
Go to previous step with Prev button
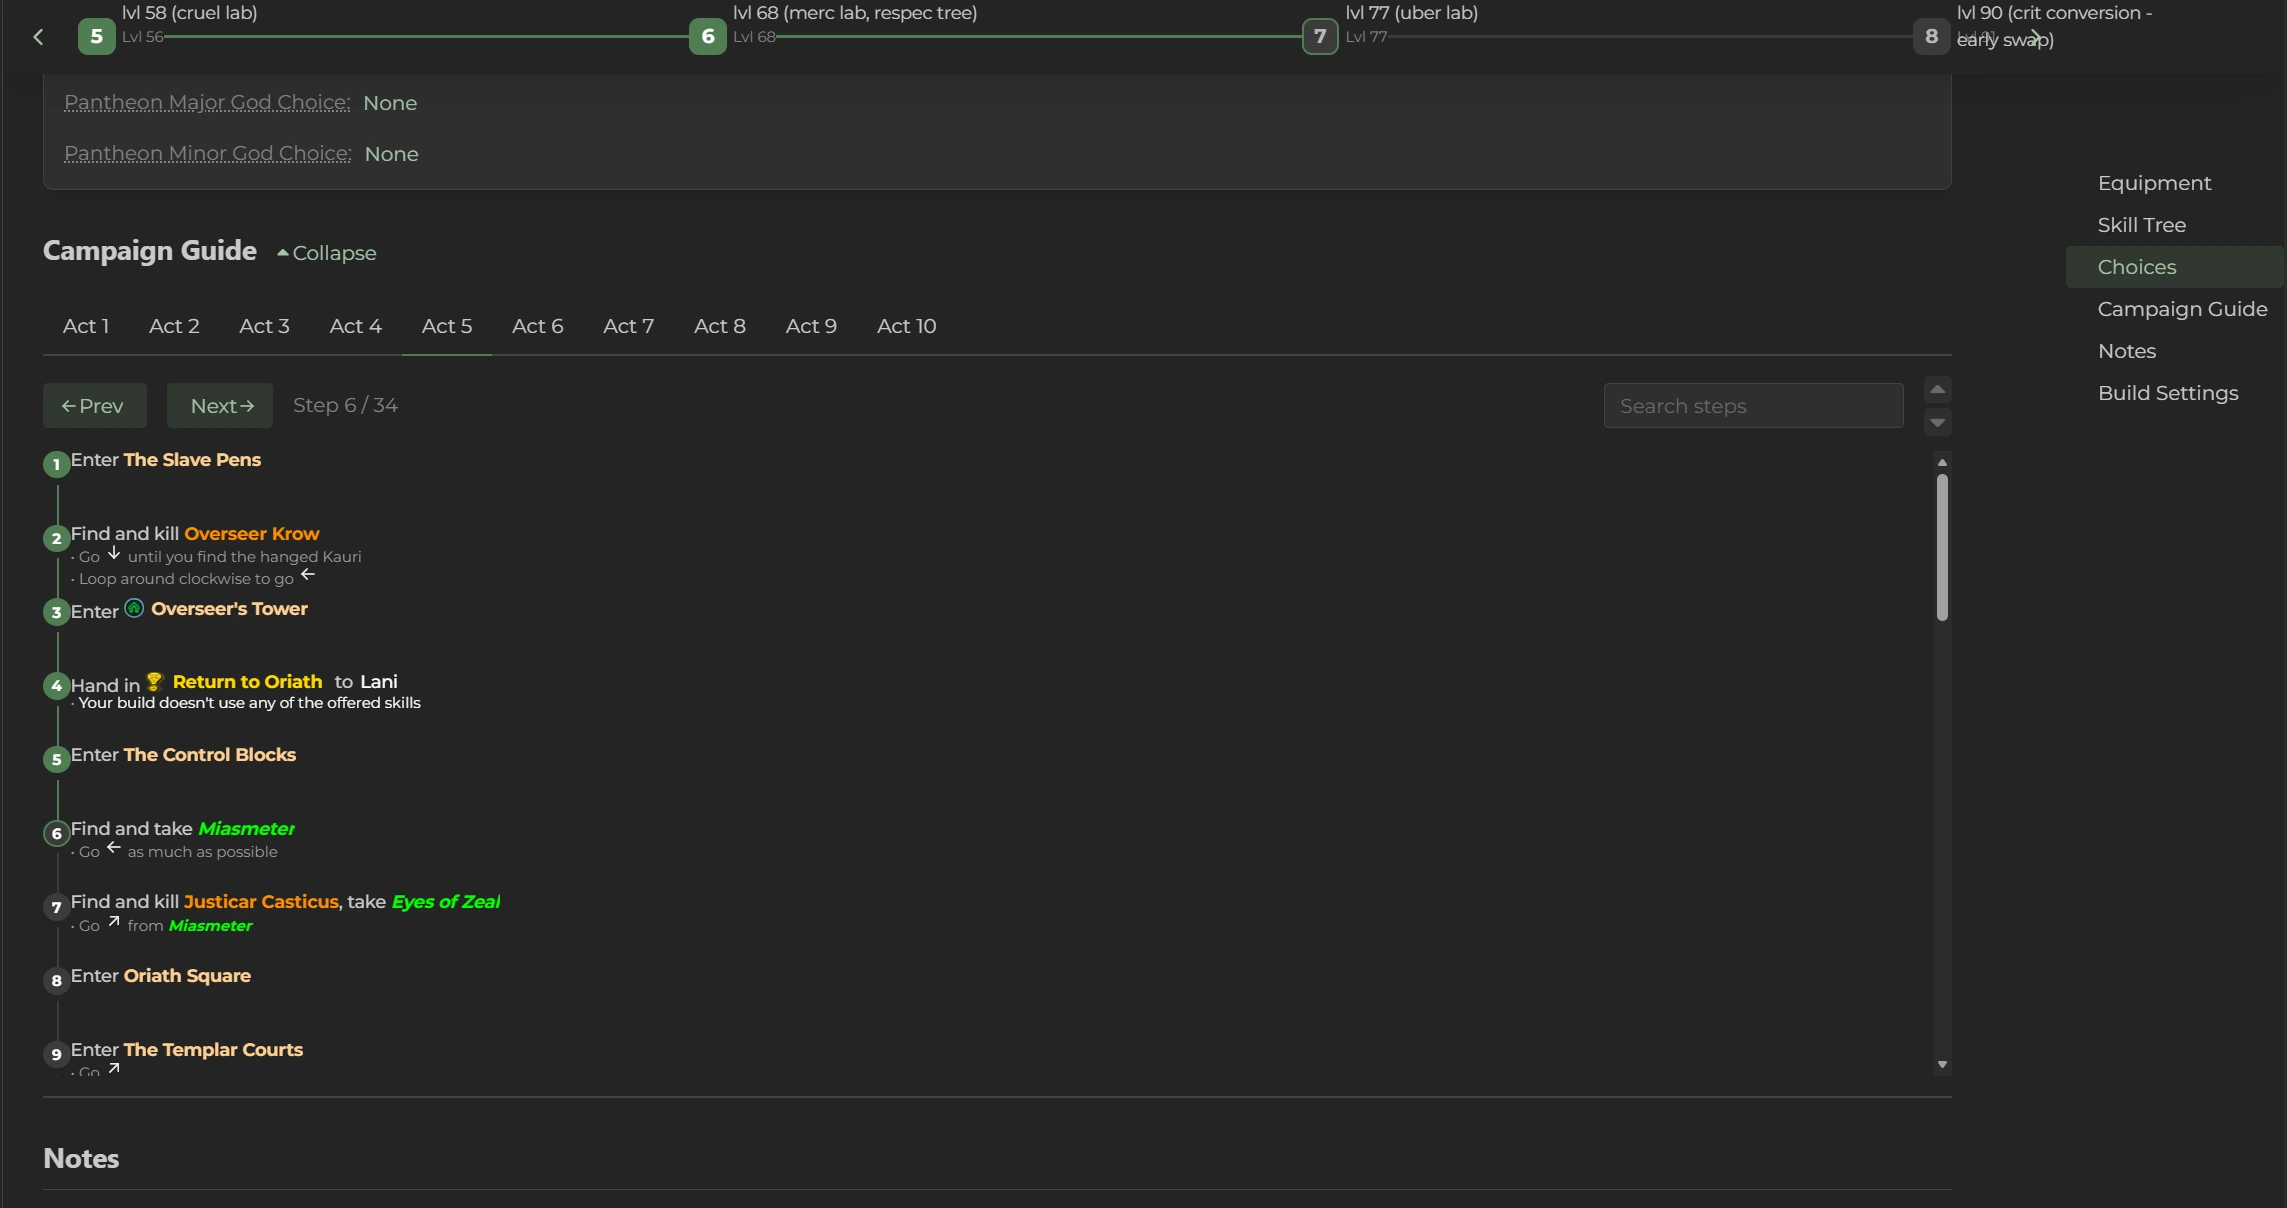point(94,406)
